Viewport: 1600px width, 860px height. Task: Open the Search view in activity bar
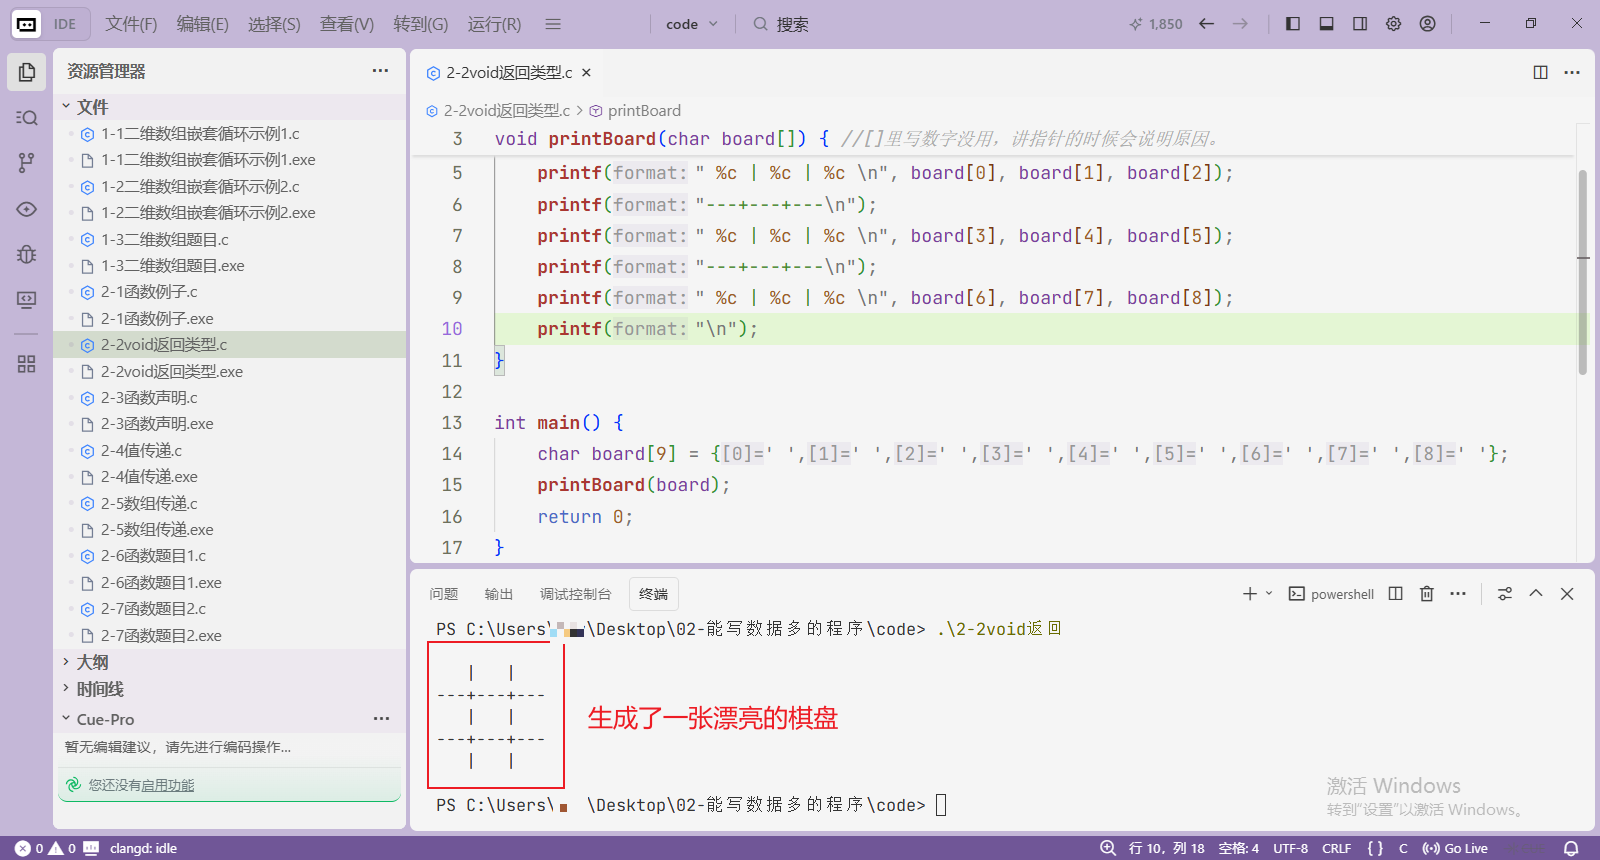[27, 117]
